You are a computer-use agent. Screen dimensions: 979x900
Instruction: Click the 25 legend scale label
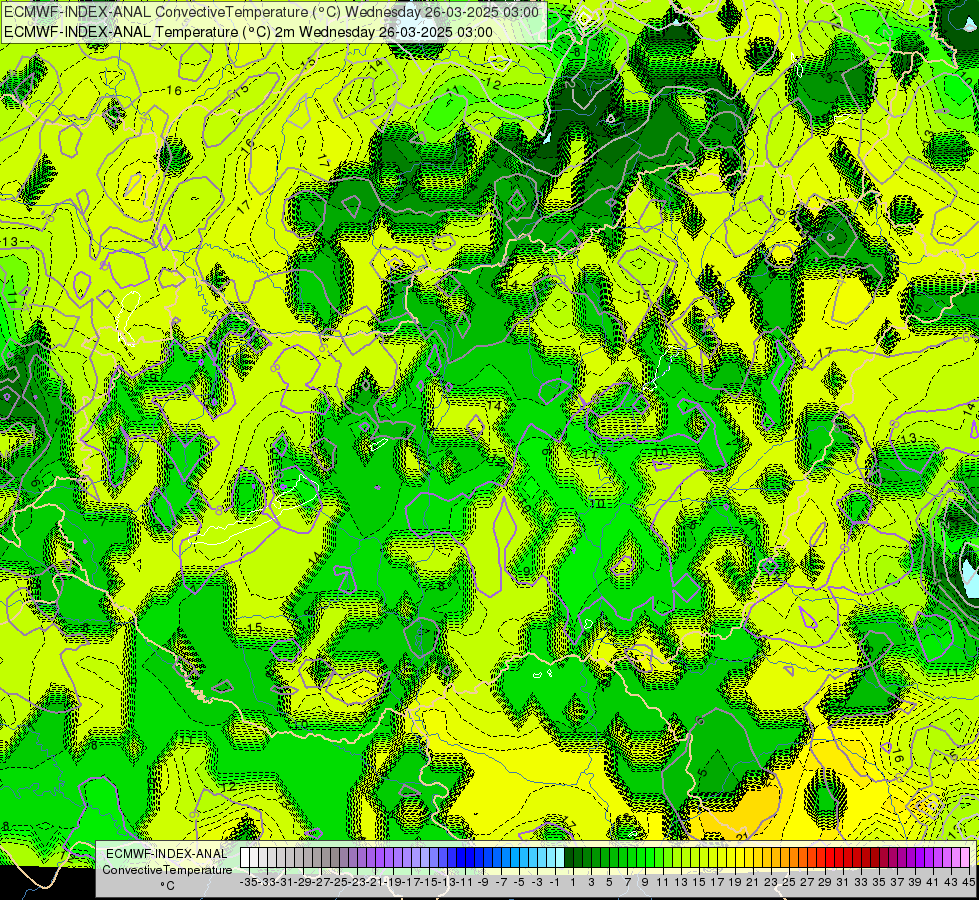coord(789,882)
